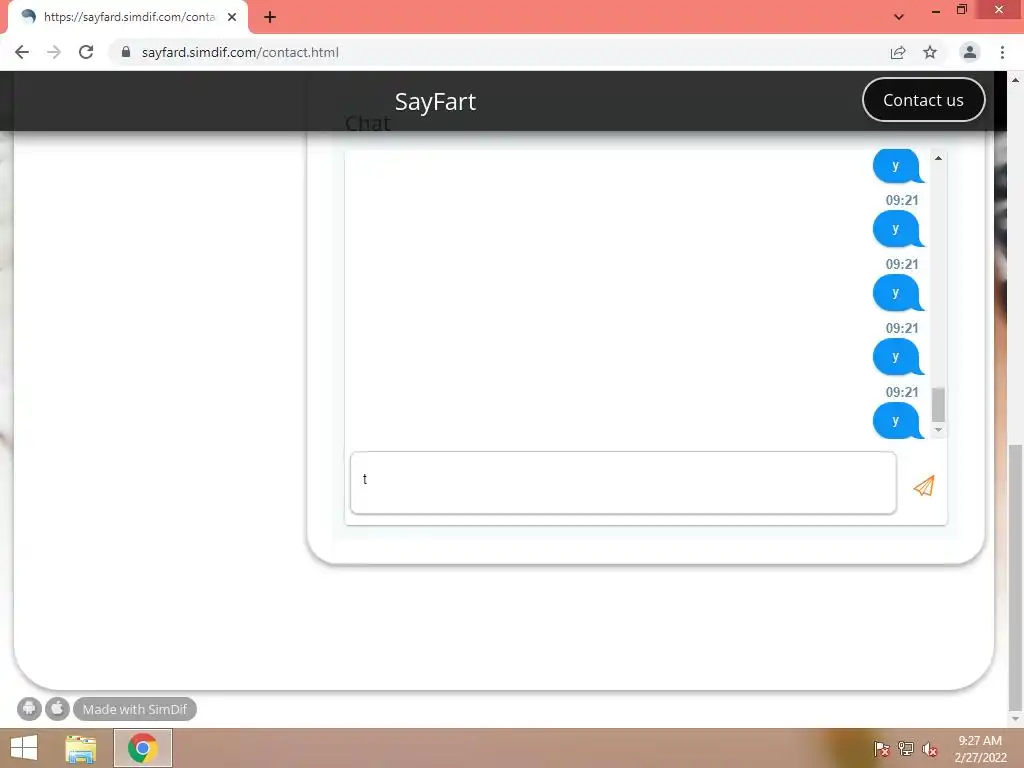Click the chat message input field
Image resolution: width=1024 pixels, height=768 pixels.
click(x=623, y=483)
